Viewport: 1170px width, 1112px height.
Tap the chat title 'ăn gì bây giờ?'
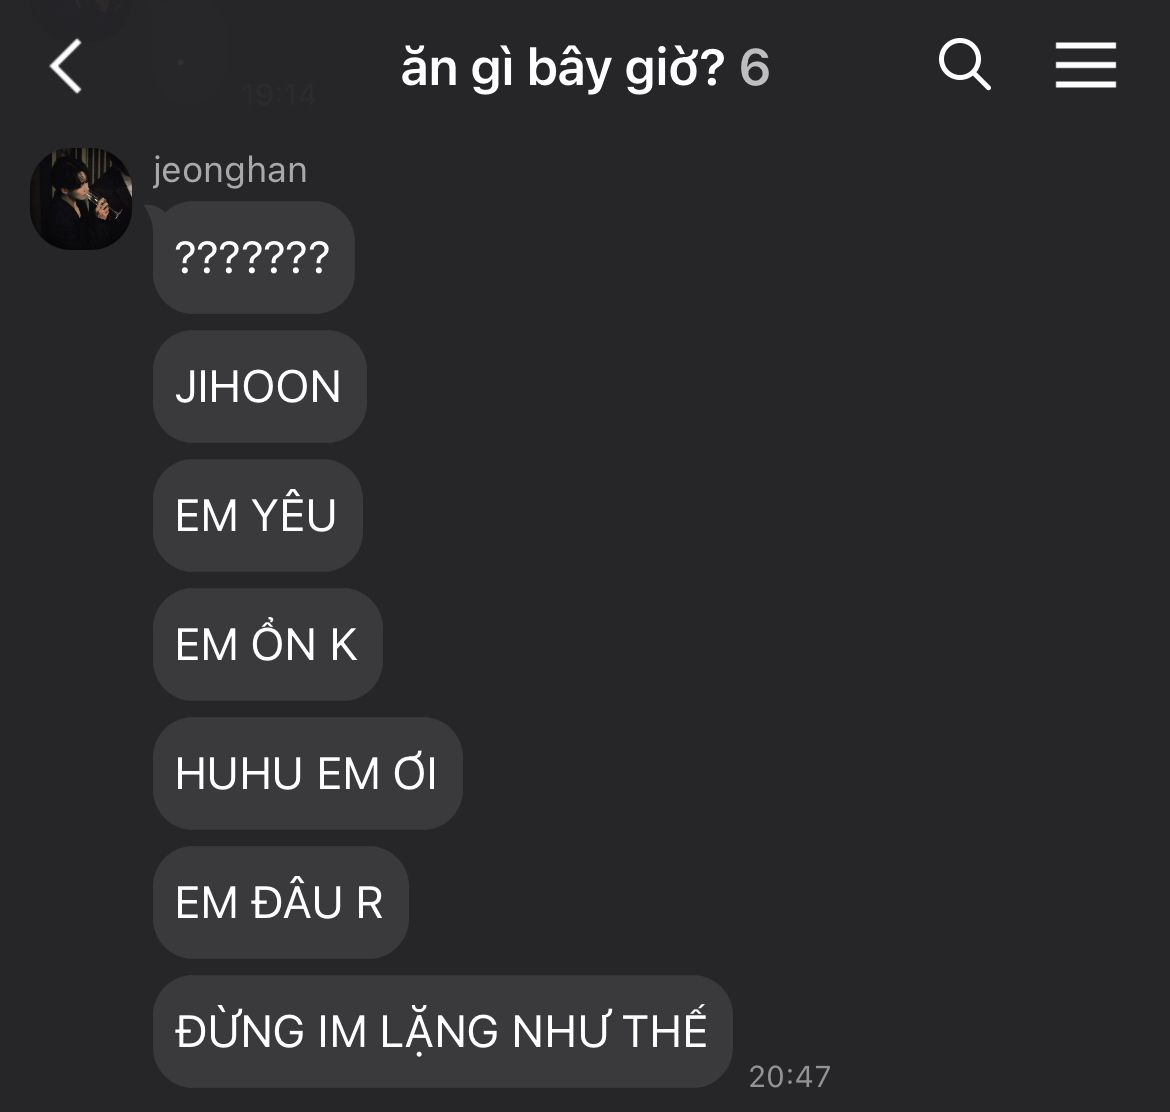(x=563, y=67)
